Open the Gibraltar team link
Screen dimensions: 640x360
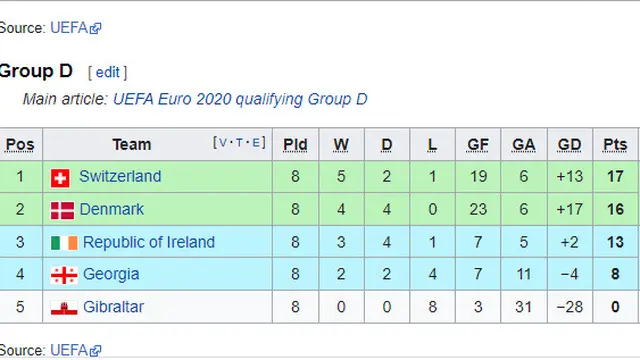113,307
